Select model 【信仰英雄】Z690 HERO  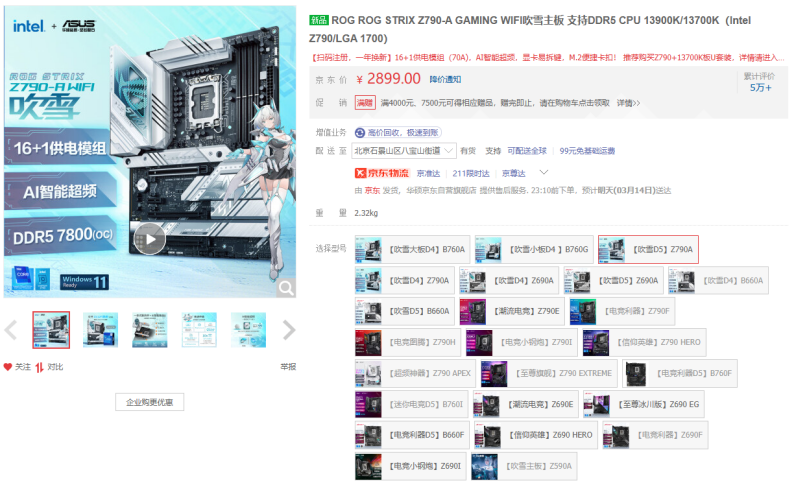pos(536,435)
